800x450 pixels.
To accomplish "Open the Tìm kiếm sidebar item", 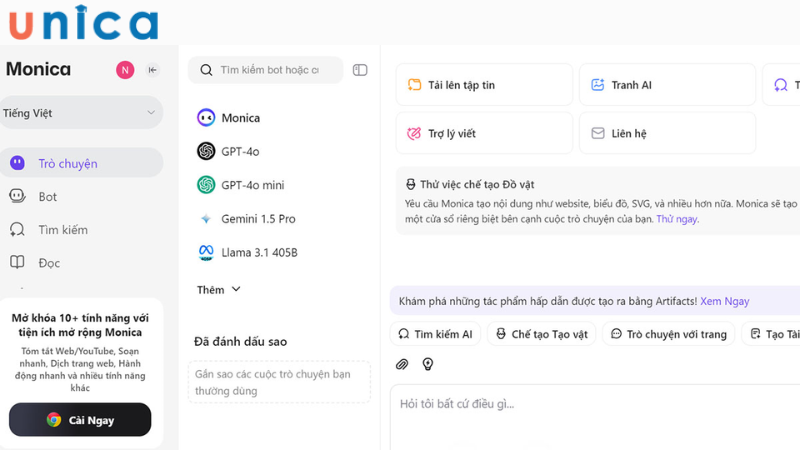I will point(62,230).
